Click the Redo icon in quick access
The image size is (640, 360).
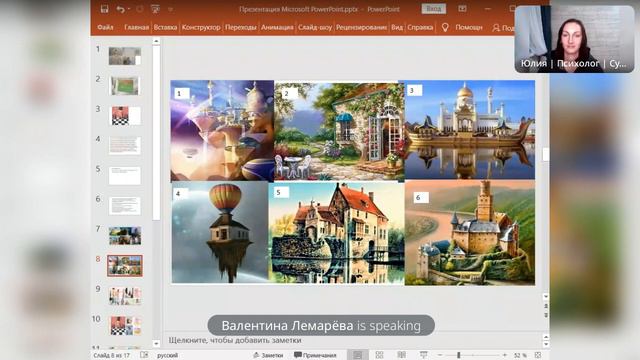tap(140, 9)
